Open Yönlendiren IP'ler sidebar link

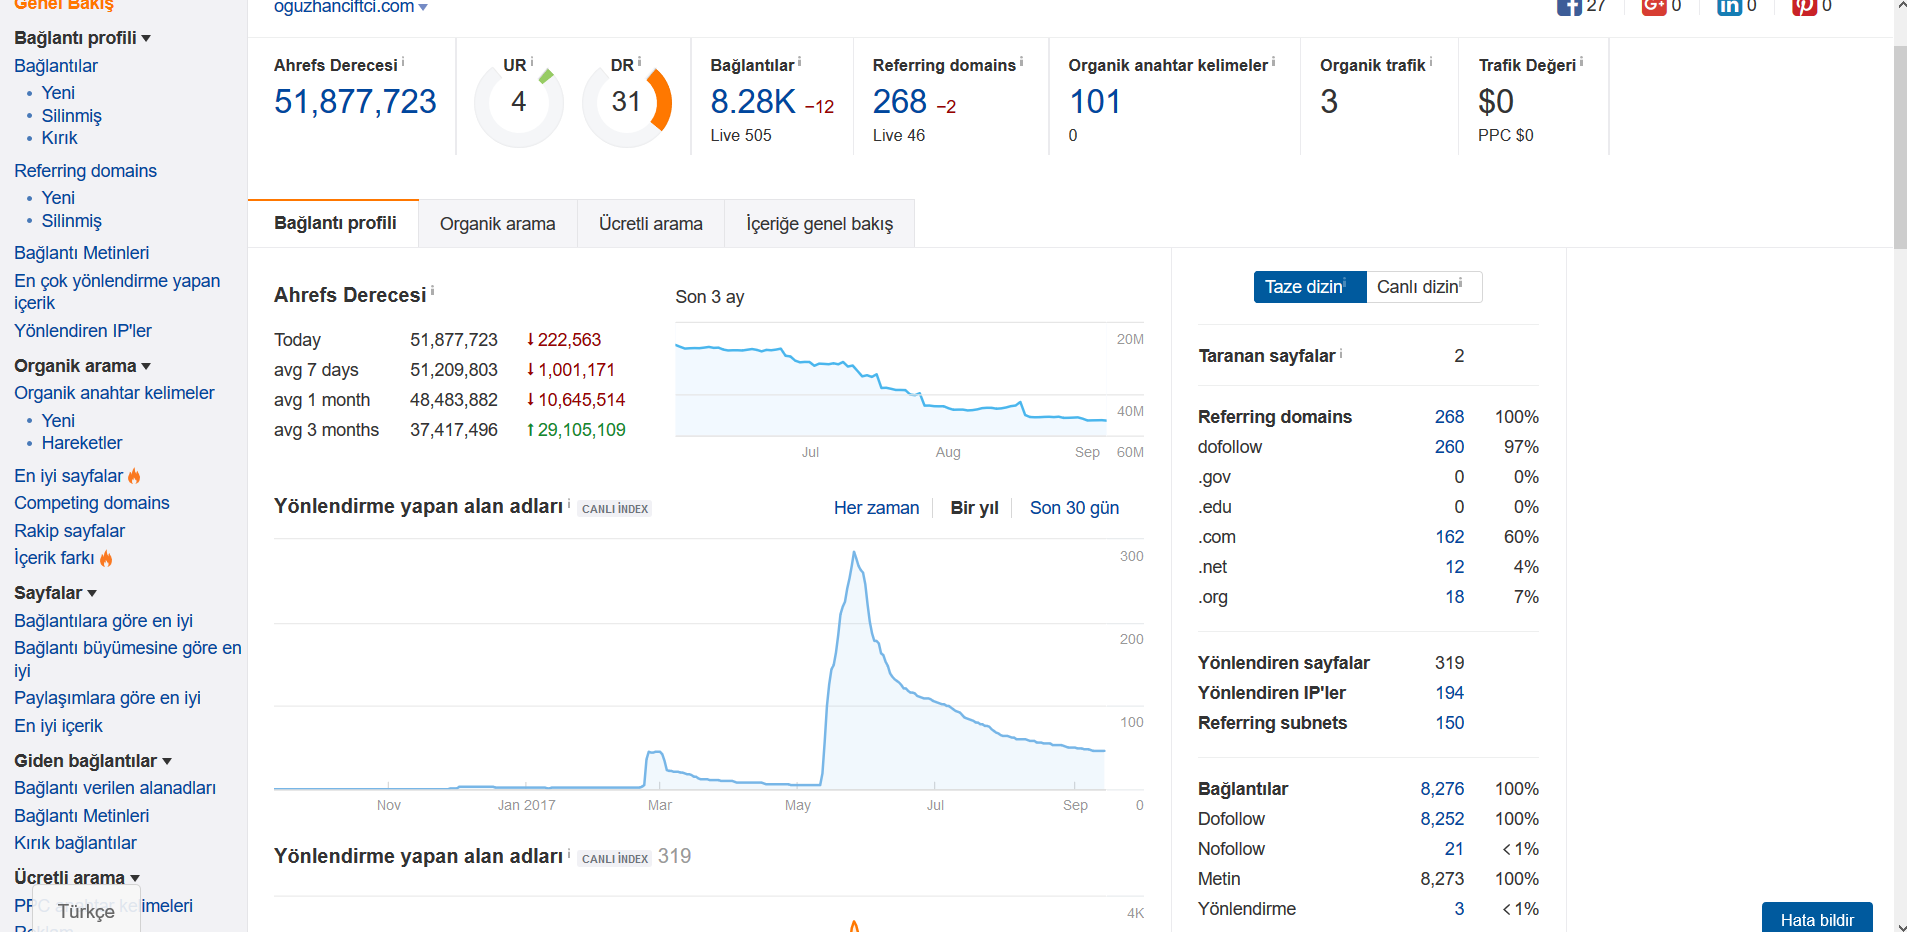(x=83, y=331)
